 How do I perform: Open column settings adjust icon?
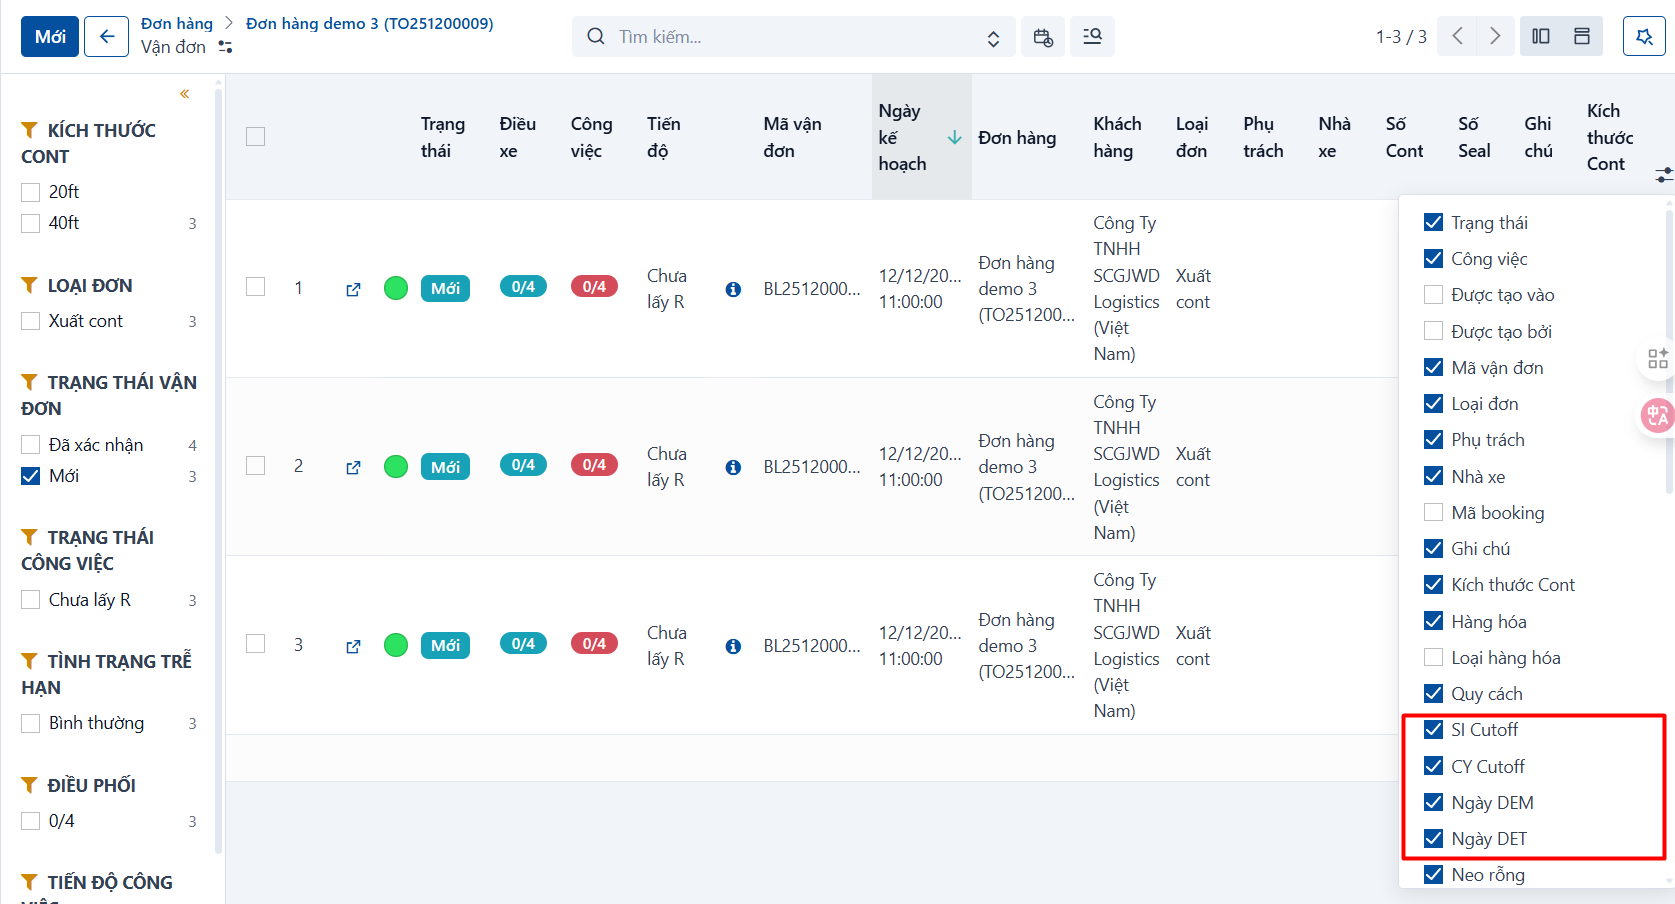click(x=1663, y=175)
